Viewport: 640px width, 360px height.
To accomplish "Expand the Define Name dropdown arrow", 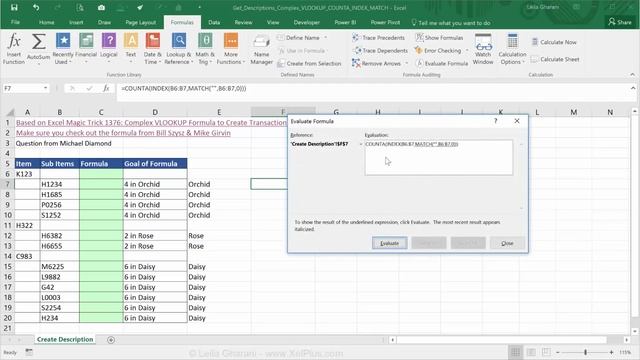I will (326, 38).
